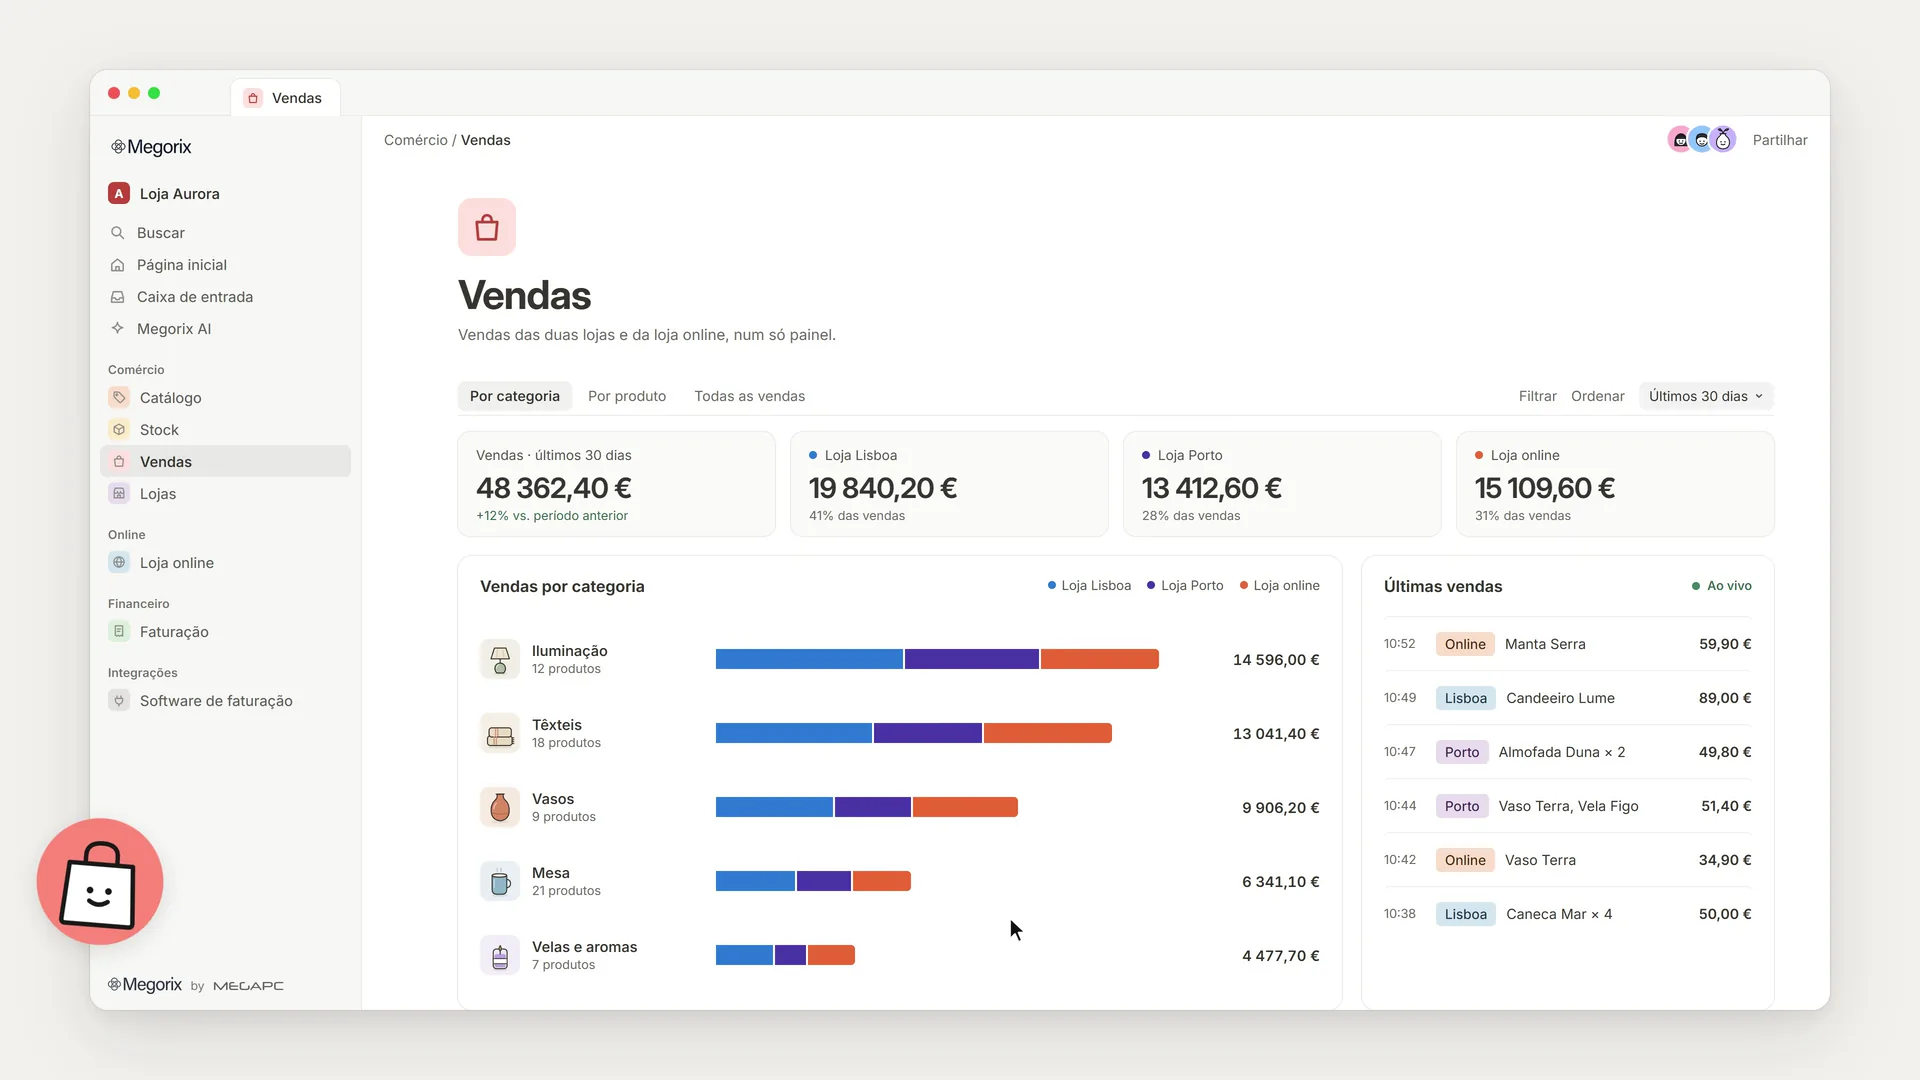Select the Vaso Terra, Vela Figo sale
1920x1080 pixels.
1567,806
